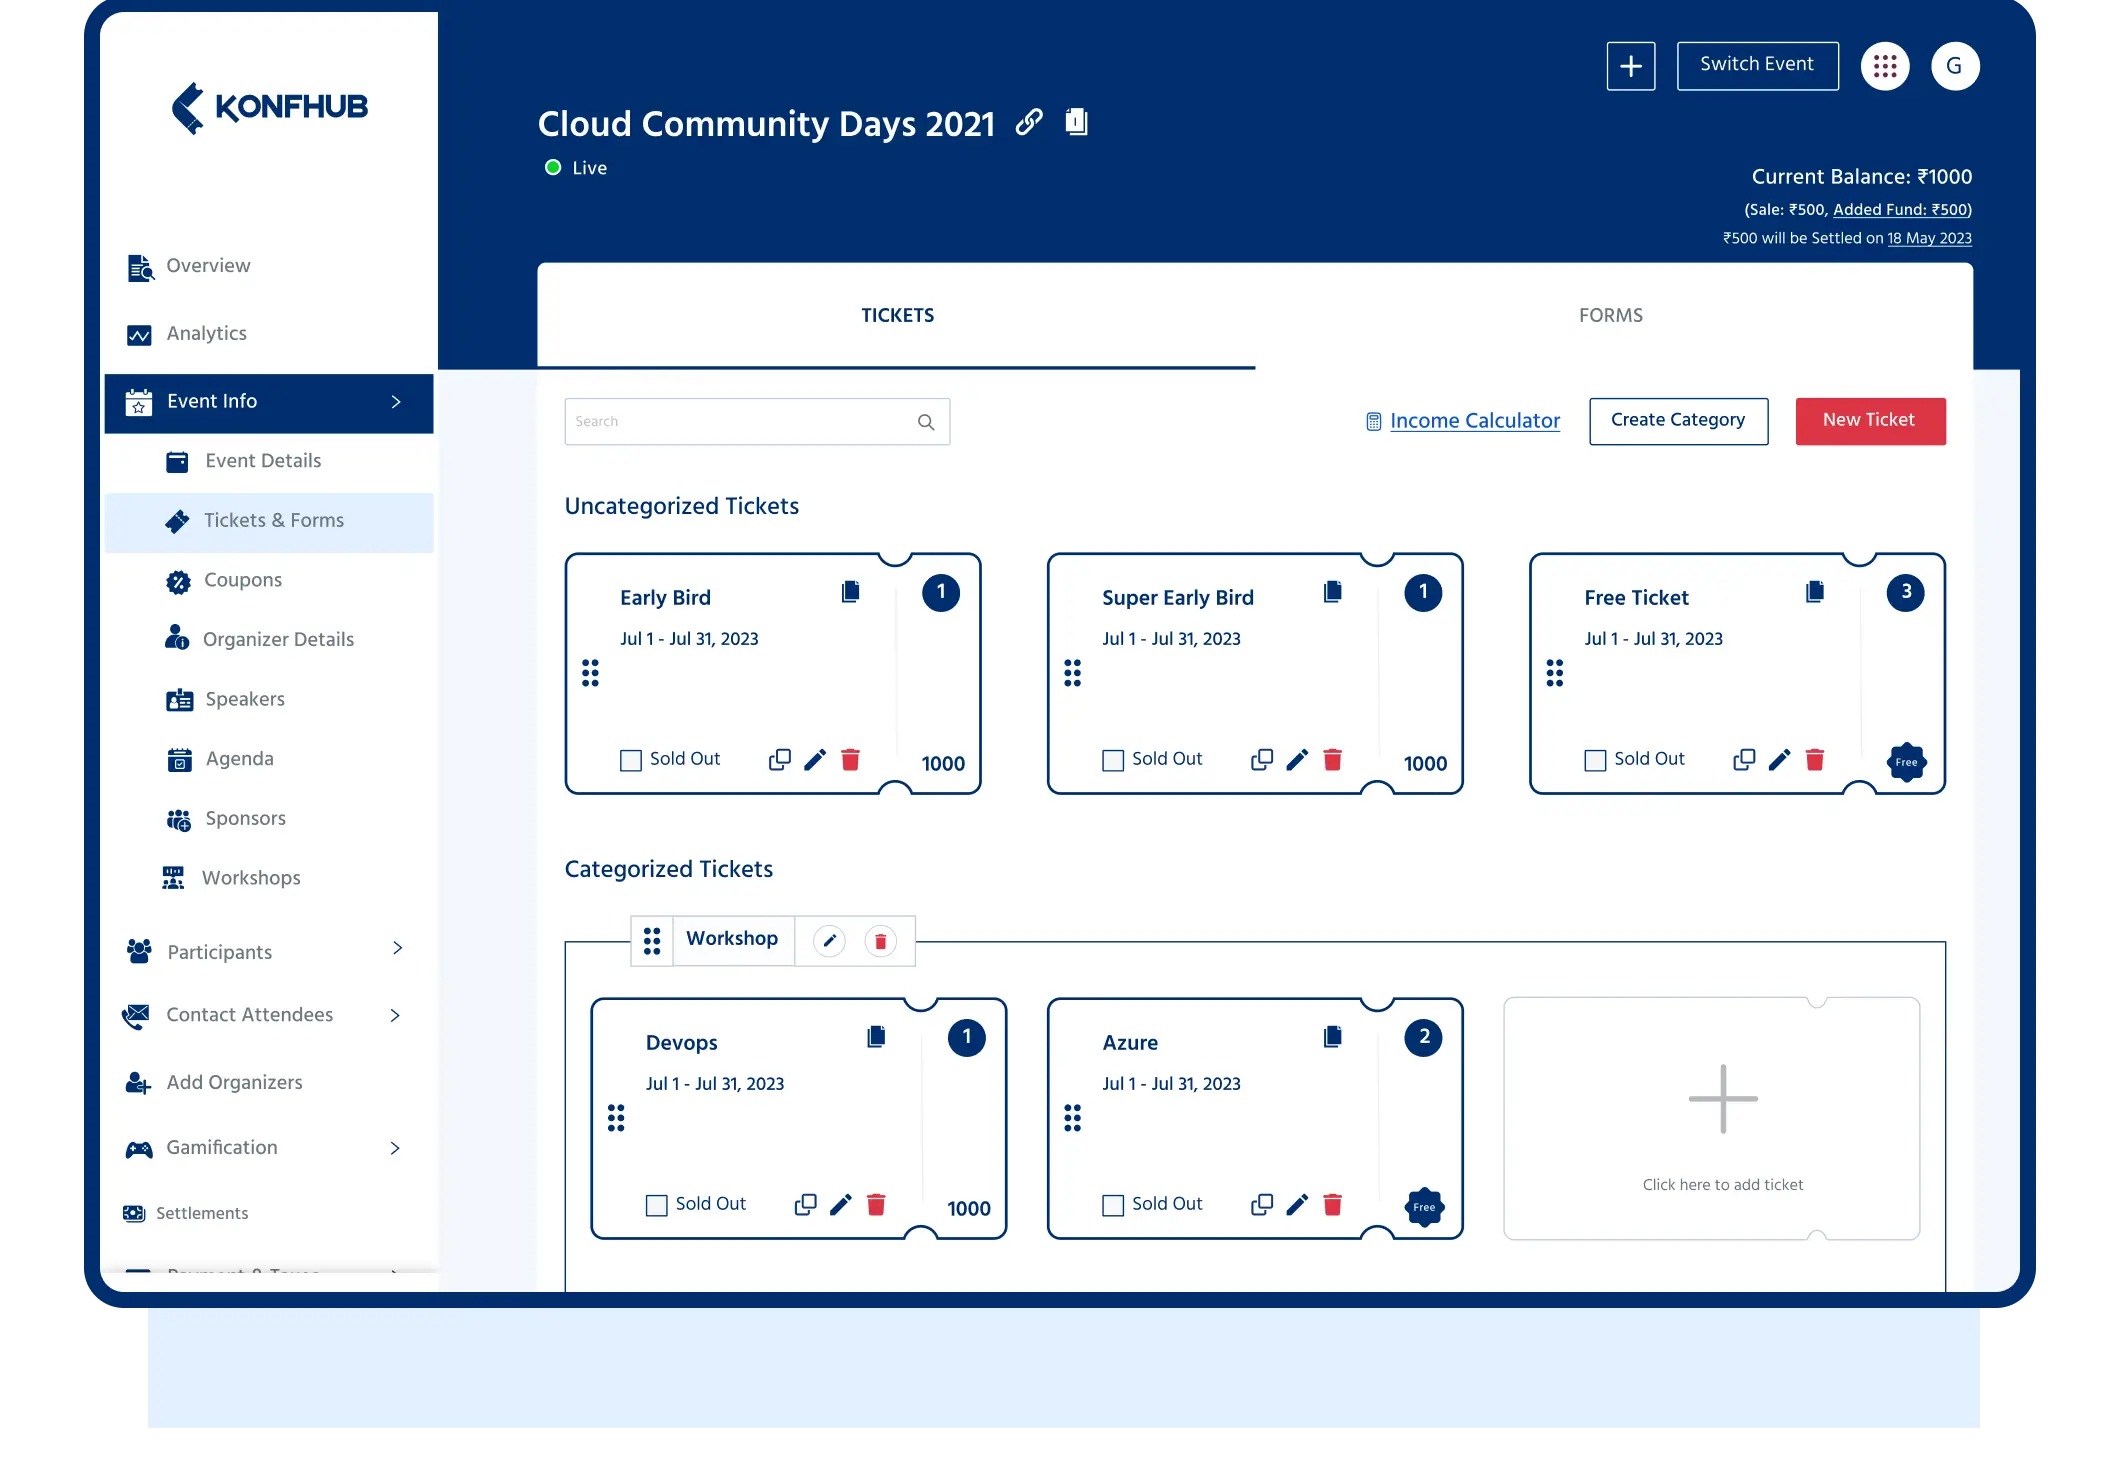Screen dimensions: 2128x1484
Task: Click the Switch Event button
Action: coord(1757,65)
